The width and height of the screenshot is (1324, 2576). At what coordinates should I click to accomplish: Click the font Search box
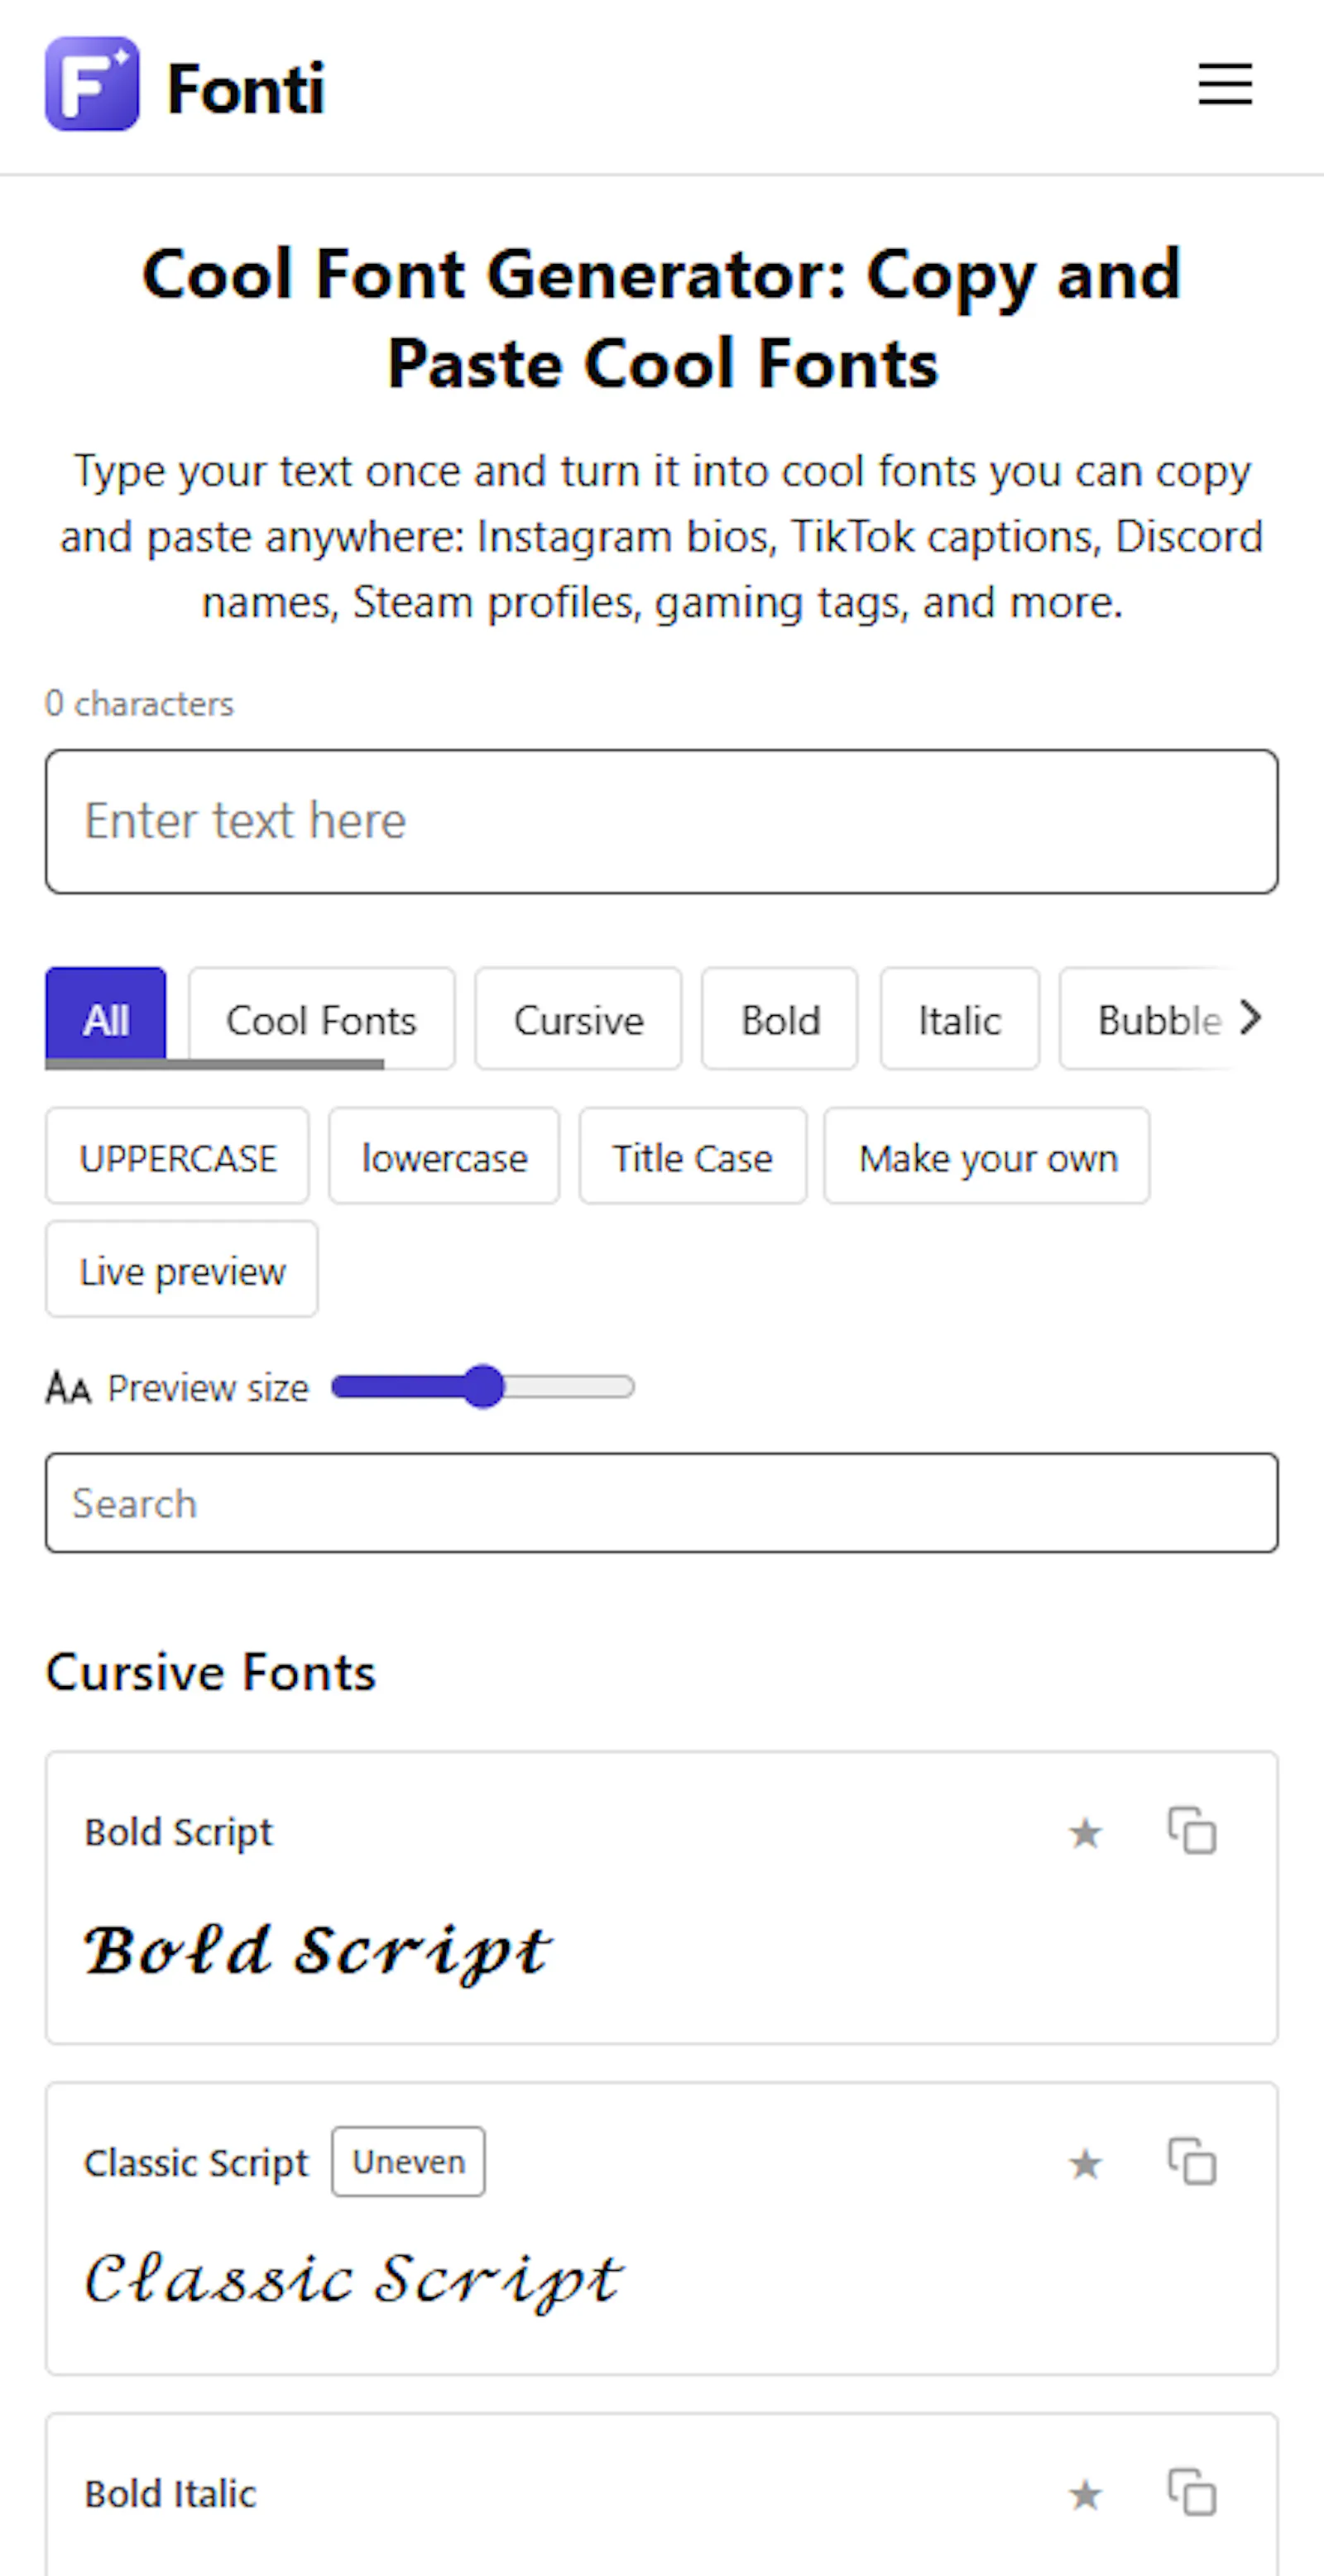coord(662,1503)
